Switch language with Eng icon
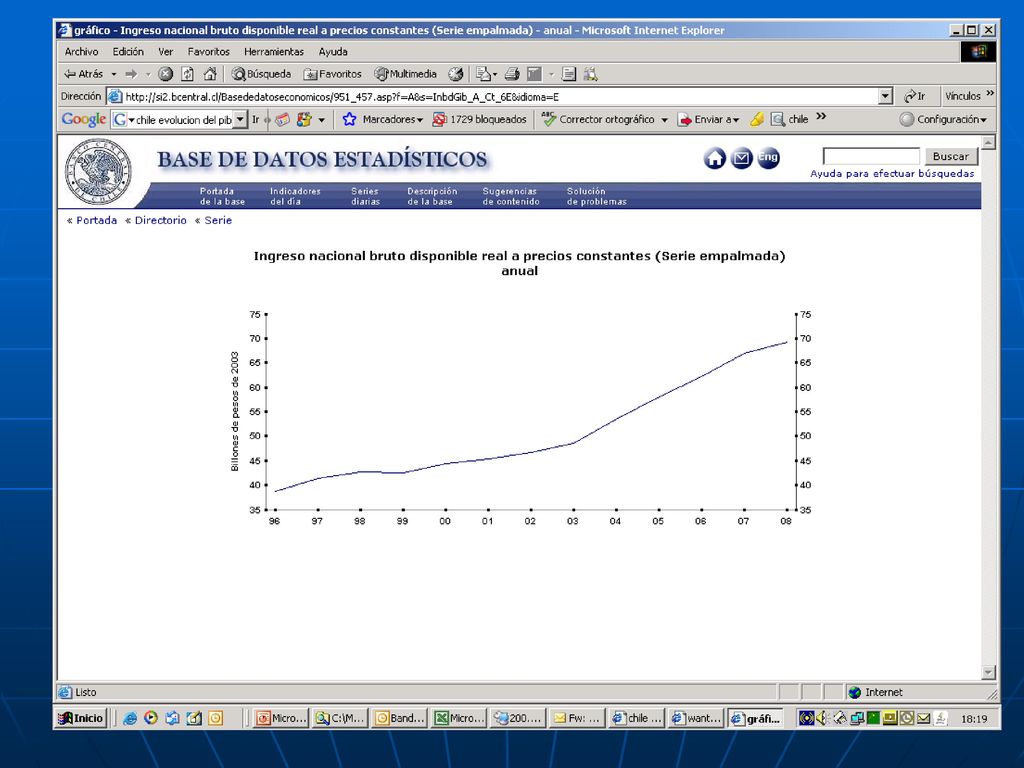This screenshot has height=768, width=1024. click(768, 158)
